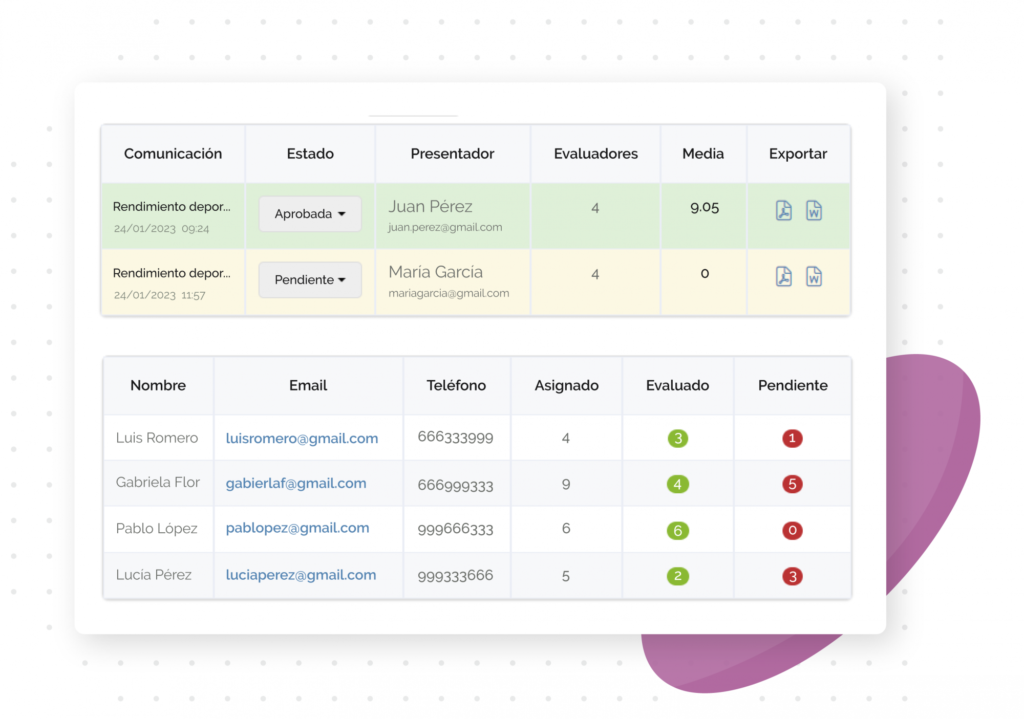
Task: Export María García communication as Word
Action: point(814,277)
